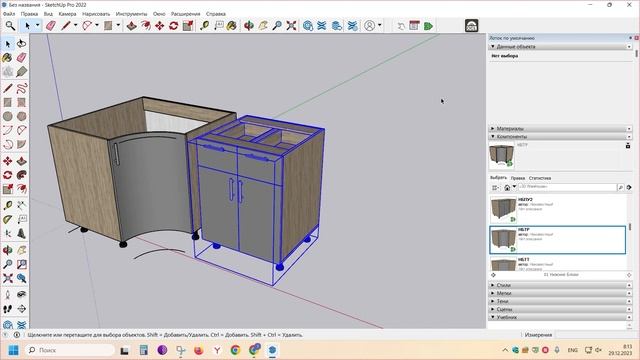Open Google Chrome from taskbar
Image resolution: width=640 pixels, height=360 pixels.
point(235,350)
